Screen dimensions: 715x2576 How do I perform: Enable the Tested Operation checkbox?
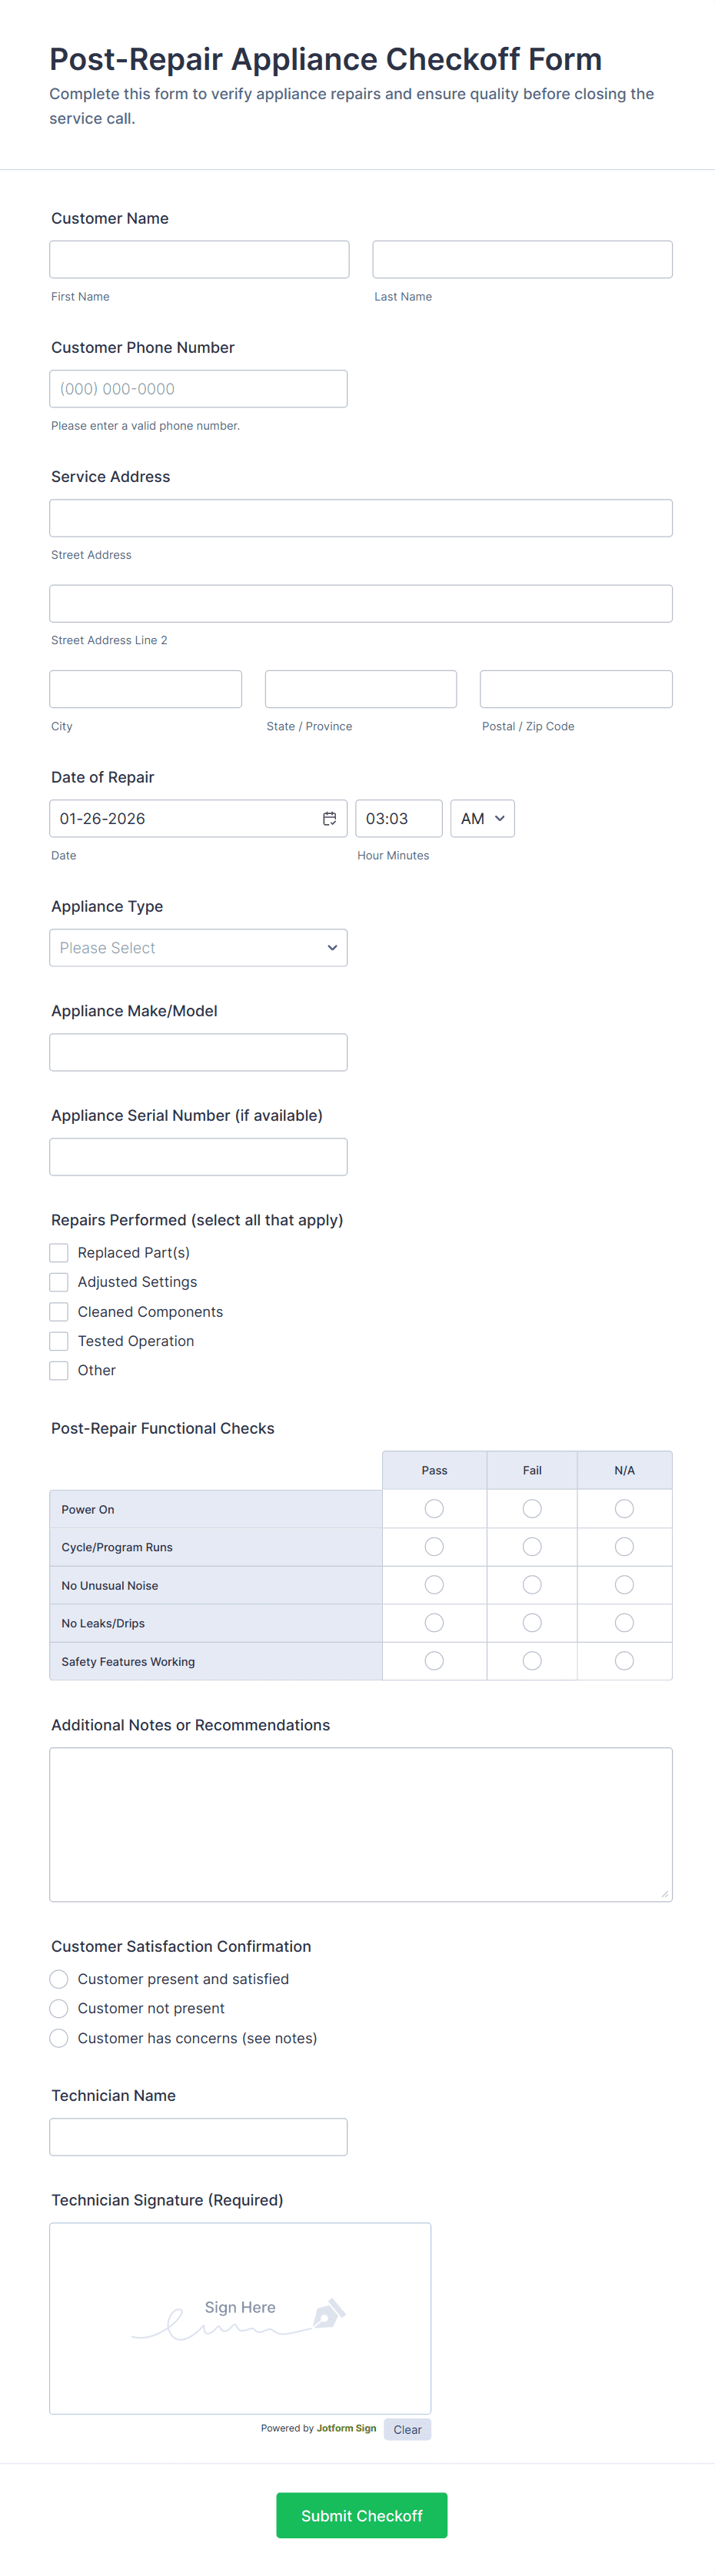tap(59, 1341)
